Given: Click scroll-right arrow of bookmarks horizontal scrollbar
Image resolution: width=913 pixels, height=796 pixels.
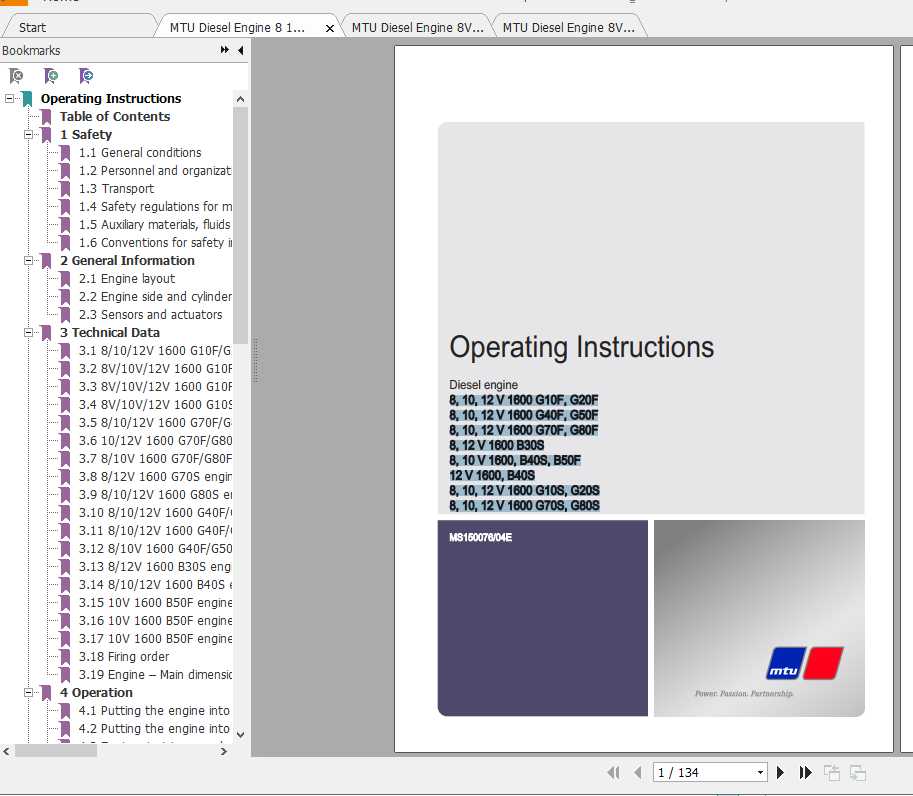Looking at the screenshot, I should coord(224,751).
